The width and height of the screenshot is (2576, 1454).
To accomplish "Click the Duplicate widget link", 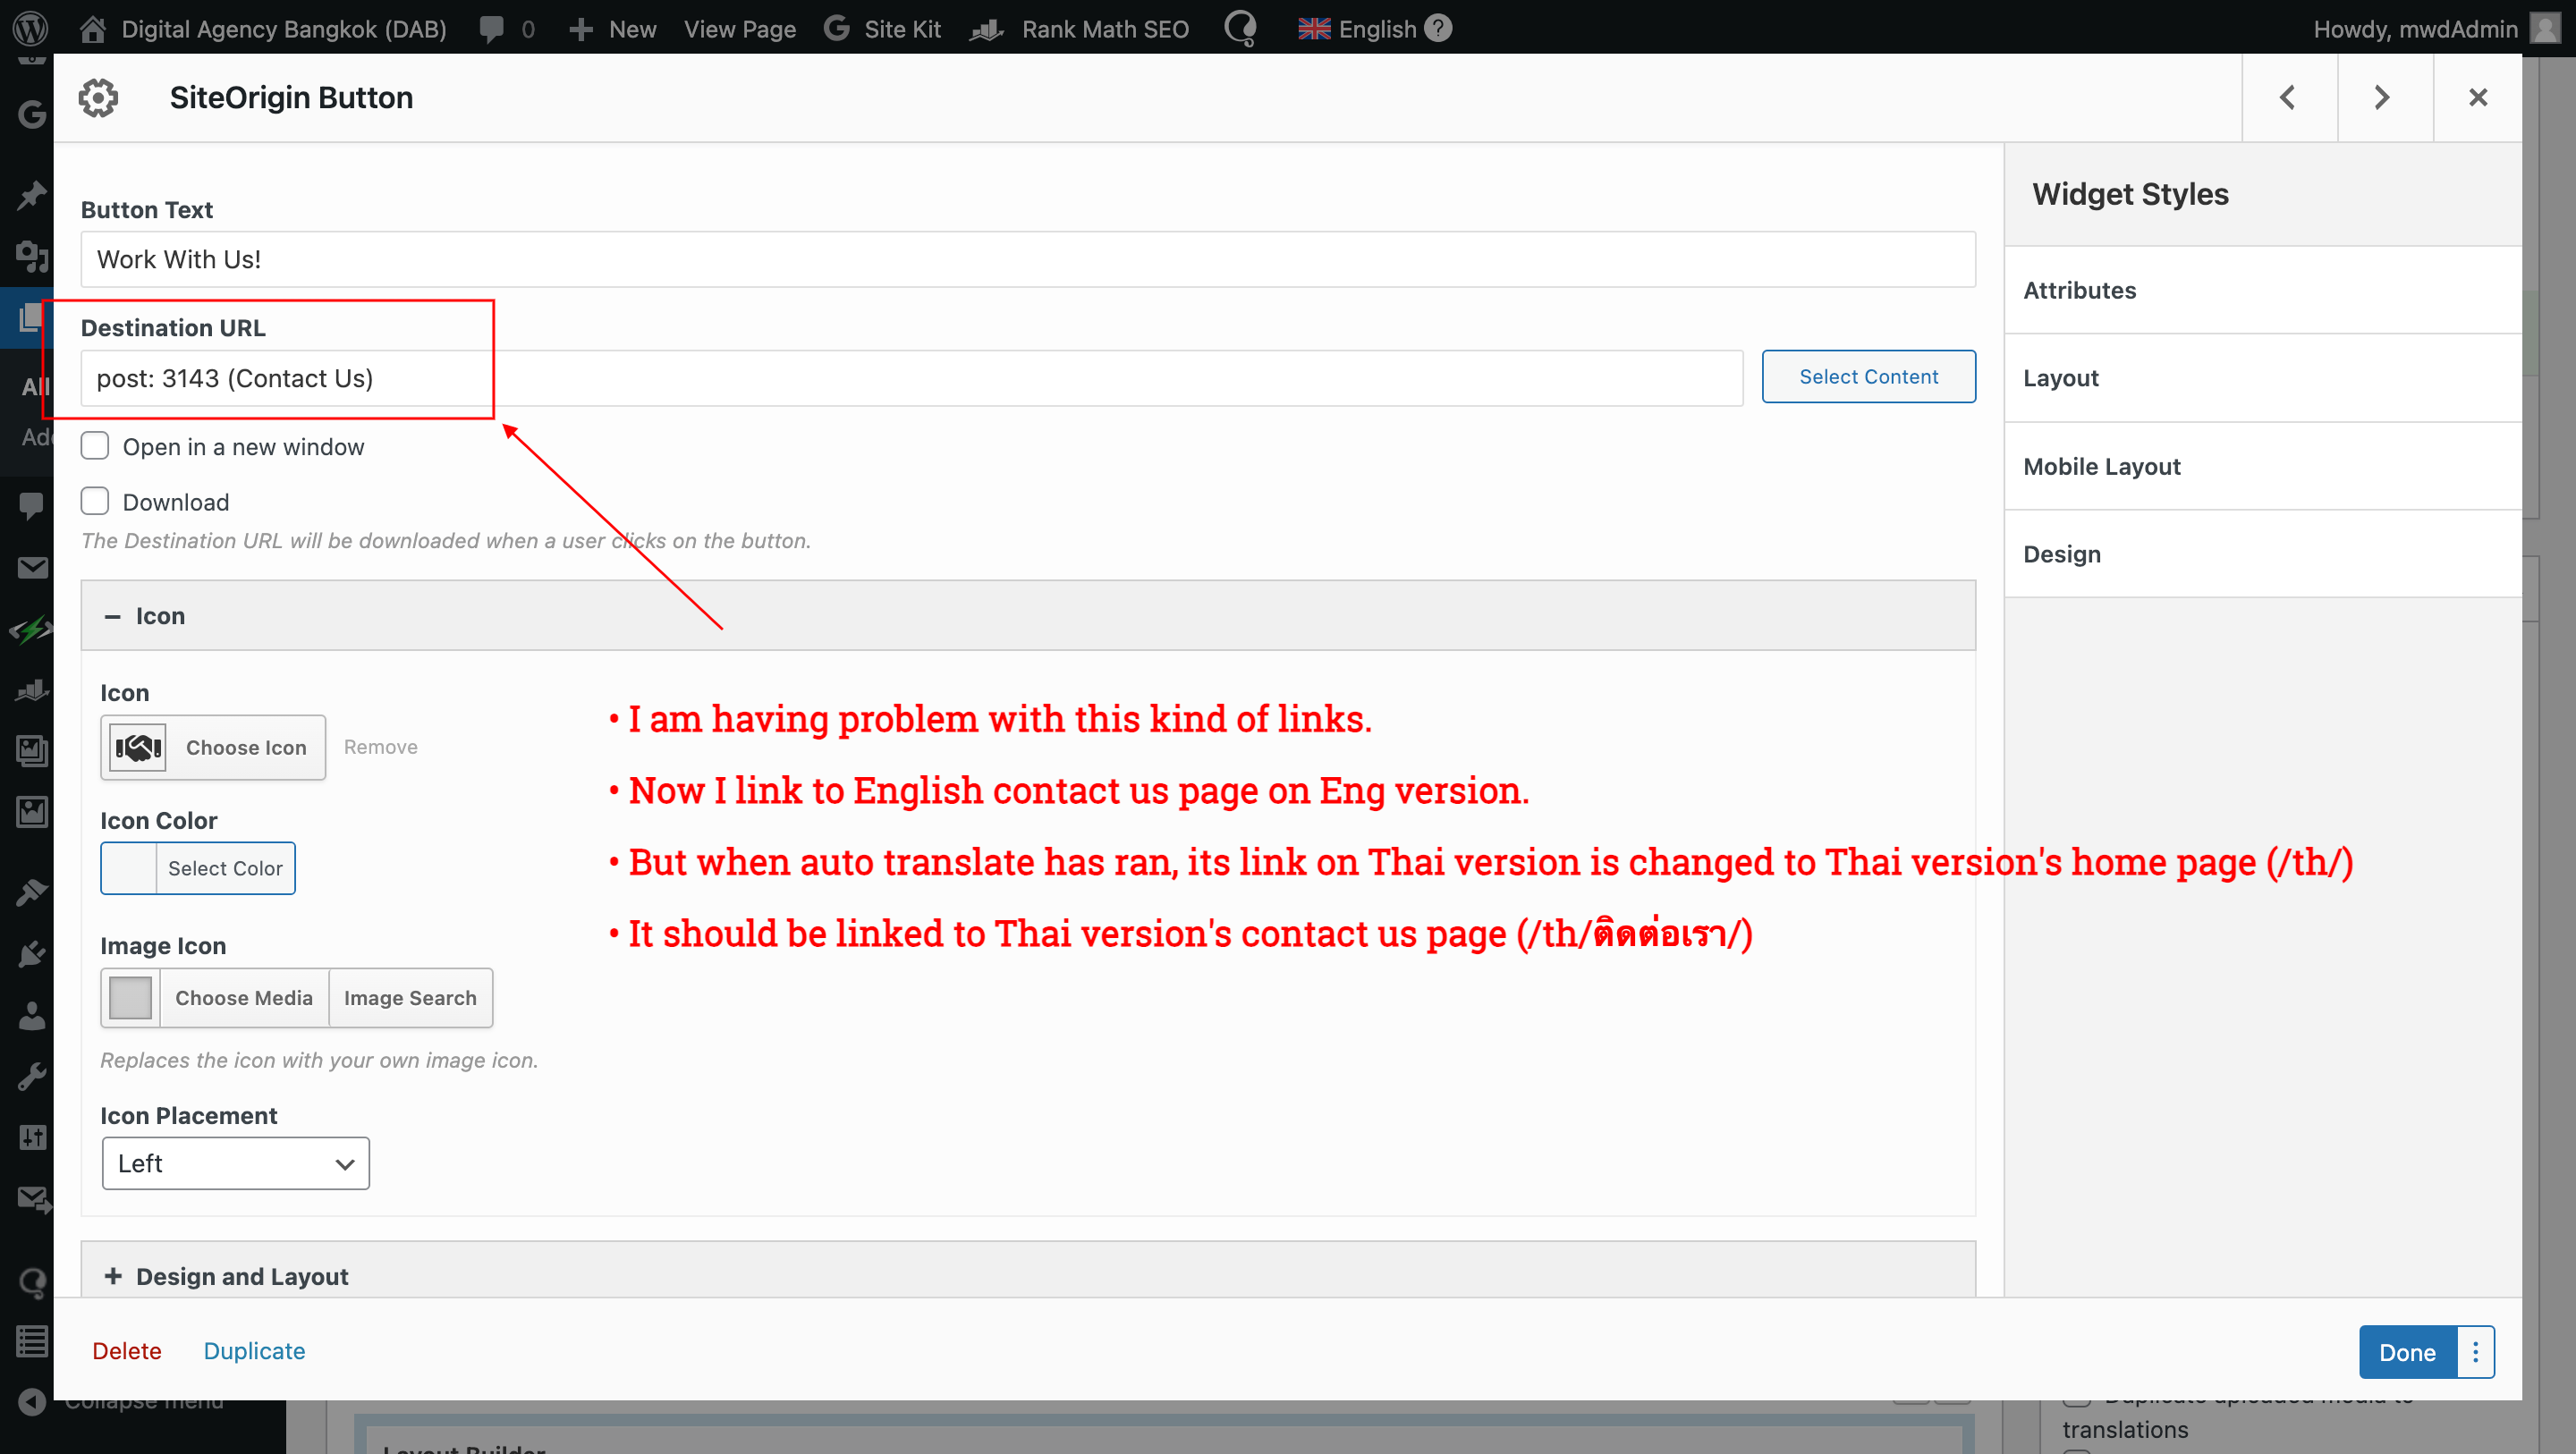I will [x=254, y=1350].
